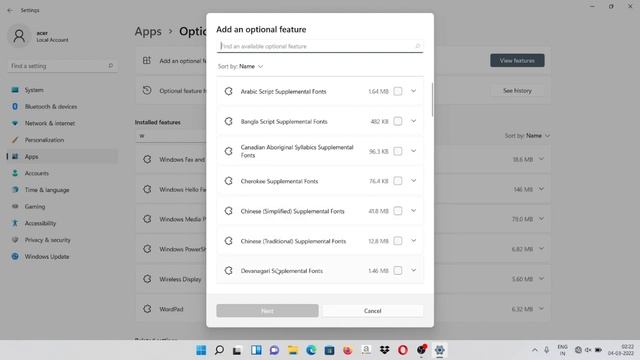This screenshot has width=640, height=360.
Task: Open Bluetooth & devices settings
Action: (62, 107)
